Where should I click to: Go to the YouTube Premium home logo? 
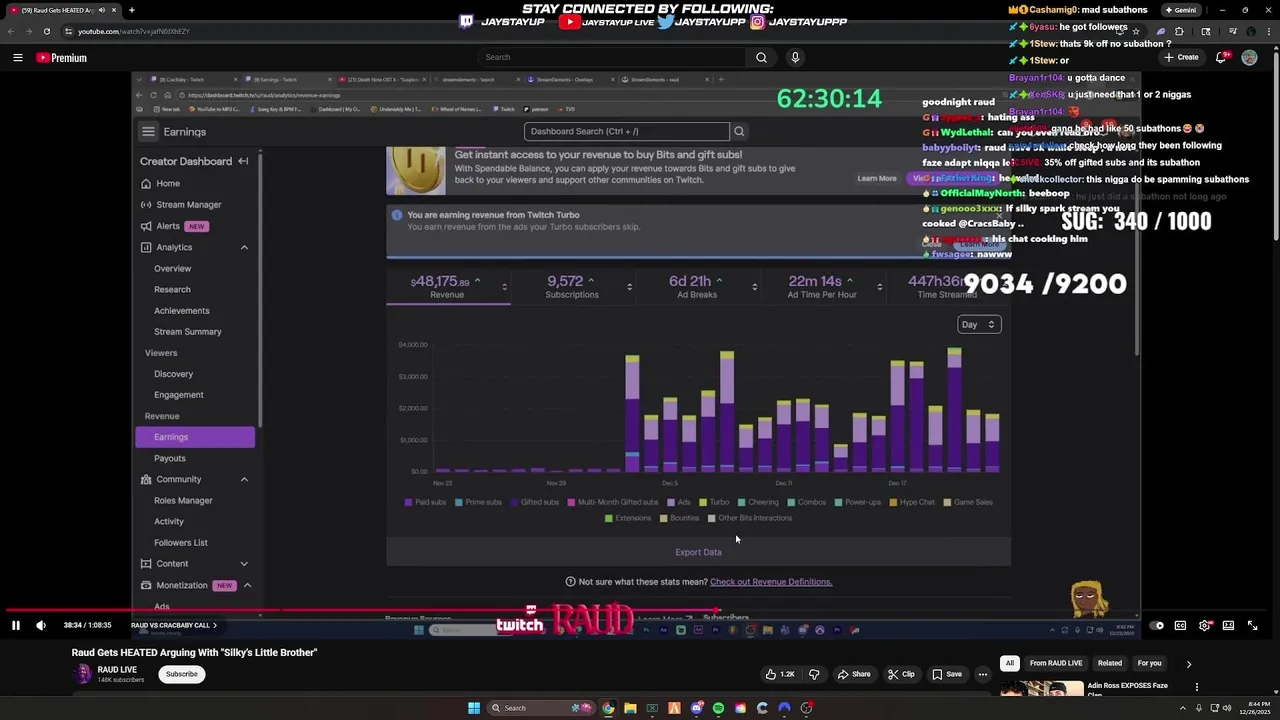tap(62, 58)
